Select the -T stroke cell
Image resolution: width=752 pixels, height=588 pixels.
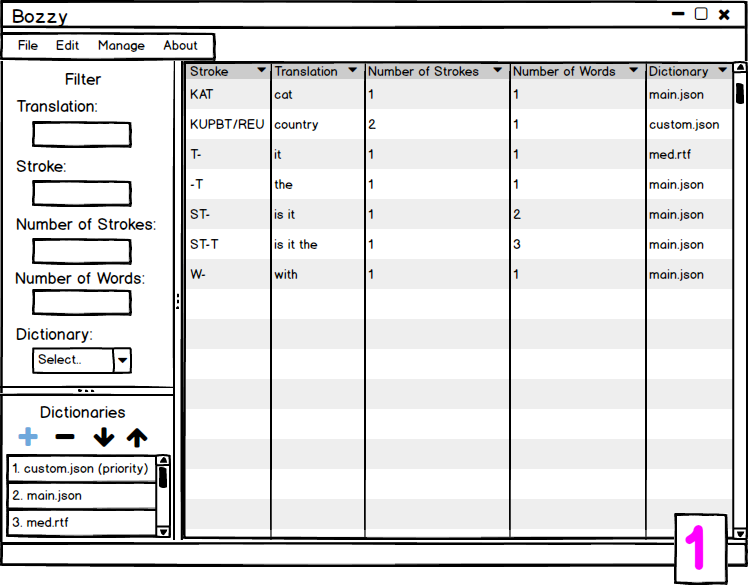(228, 184)
